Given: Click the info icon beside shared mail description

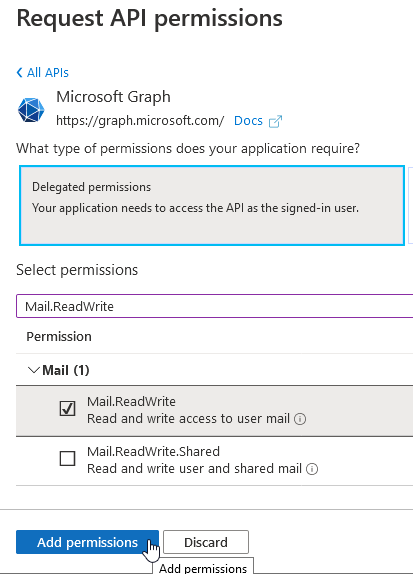Looking at the screenshot, I should click(x=312, y=469).
